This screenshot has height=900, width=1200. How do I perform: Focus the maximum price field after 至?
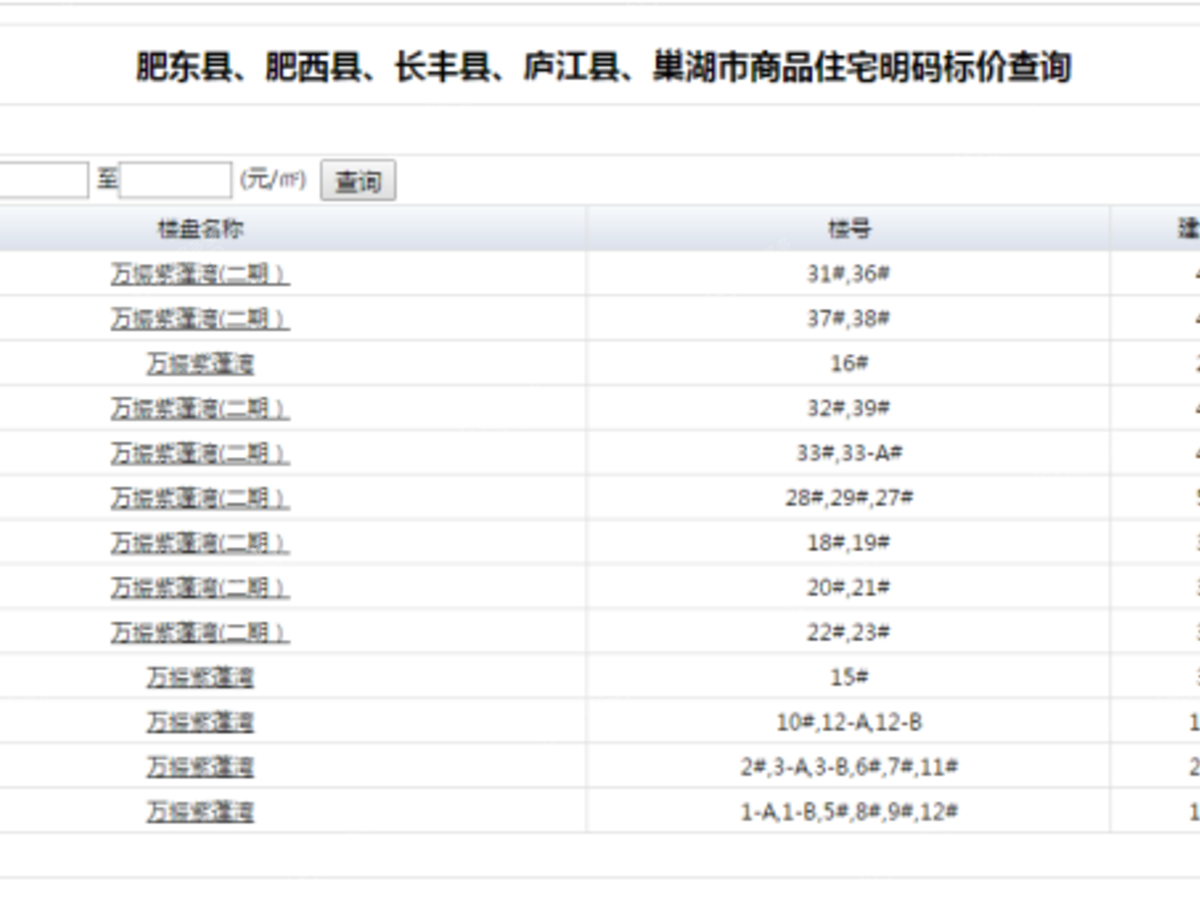point(176,180)
